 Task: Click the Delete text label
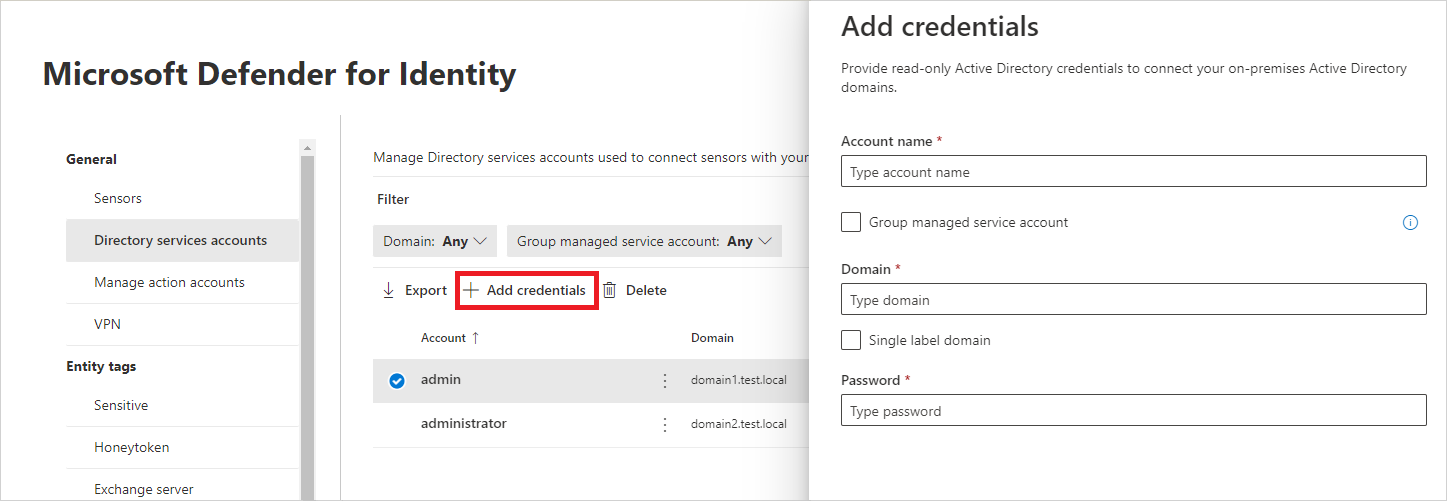(x=646, y=290)
